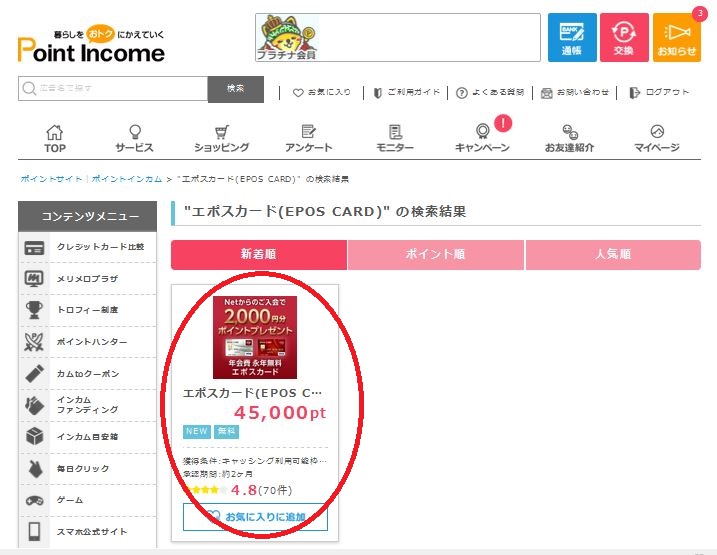Add card to favorites with お気に入りに追加
The height and width of the screenshot is (555, 717).
pyautogui.click(x=255, y=517)
